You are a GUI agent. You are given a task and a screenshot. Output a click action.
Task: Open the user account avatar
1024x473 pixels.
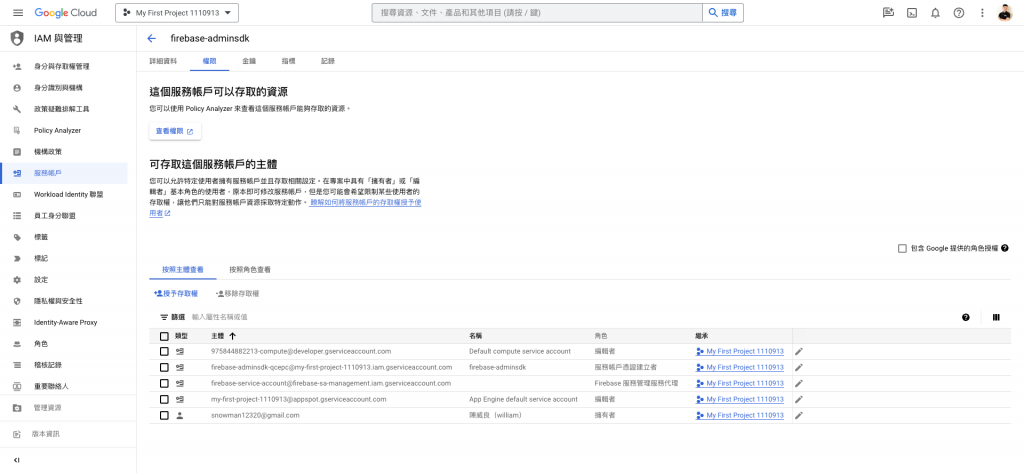click(1005, 12)
